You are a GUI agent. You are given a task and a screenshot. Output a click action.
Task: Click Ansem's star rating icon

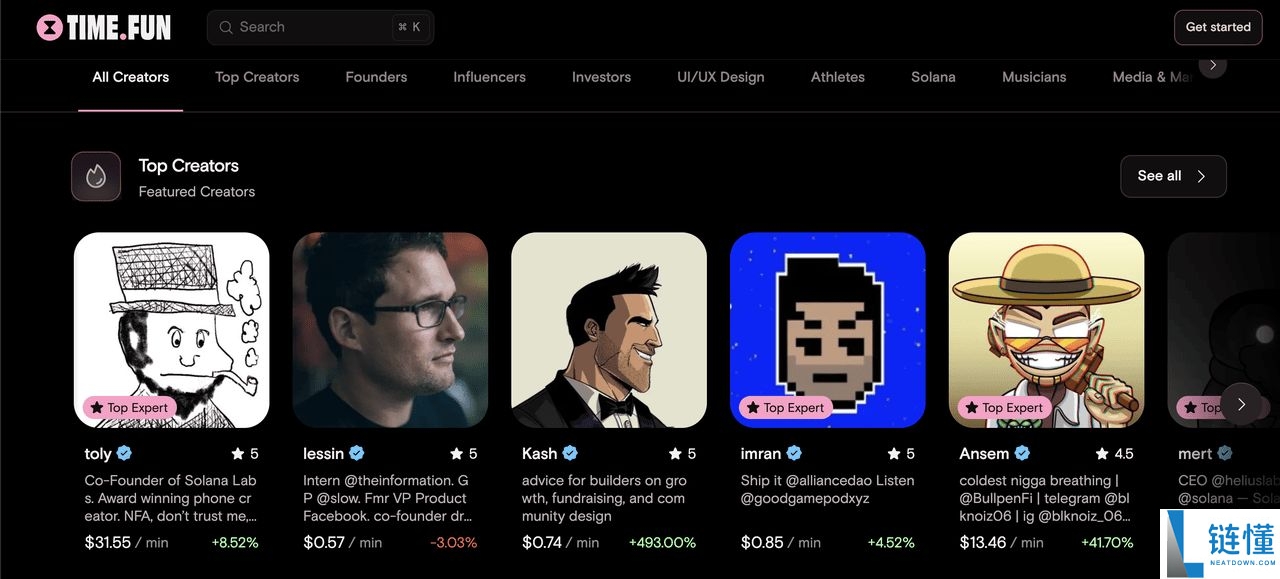1102,453
